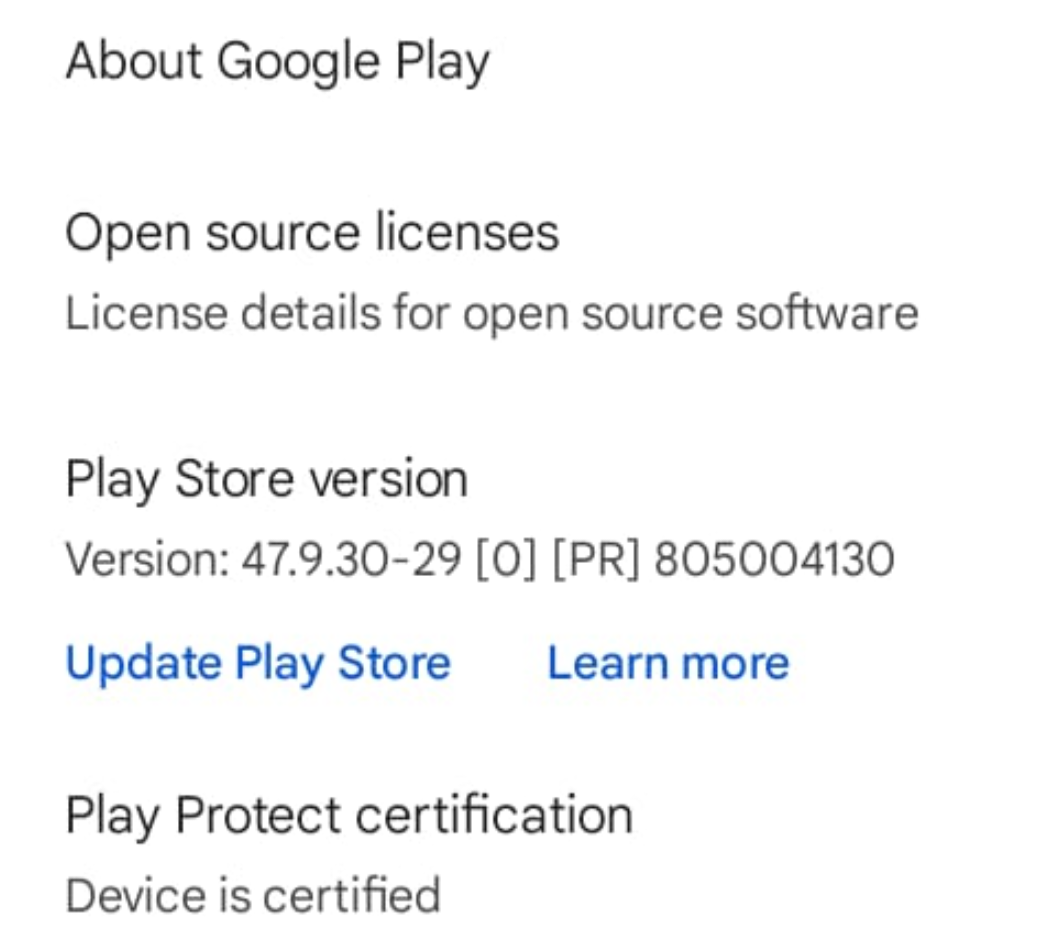Click the About Google Play heading
The width and height of the screenshot is (1044, 950).
[277, 62]
